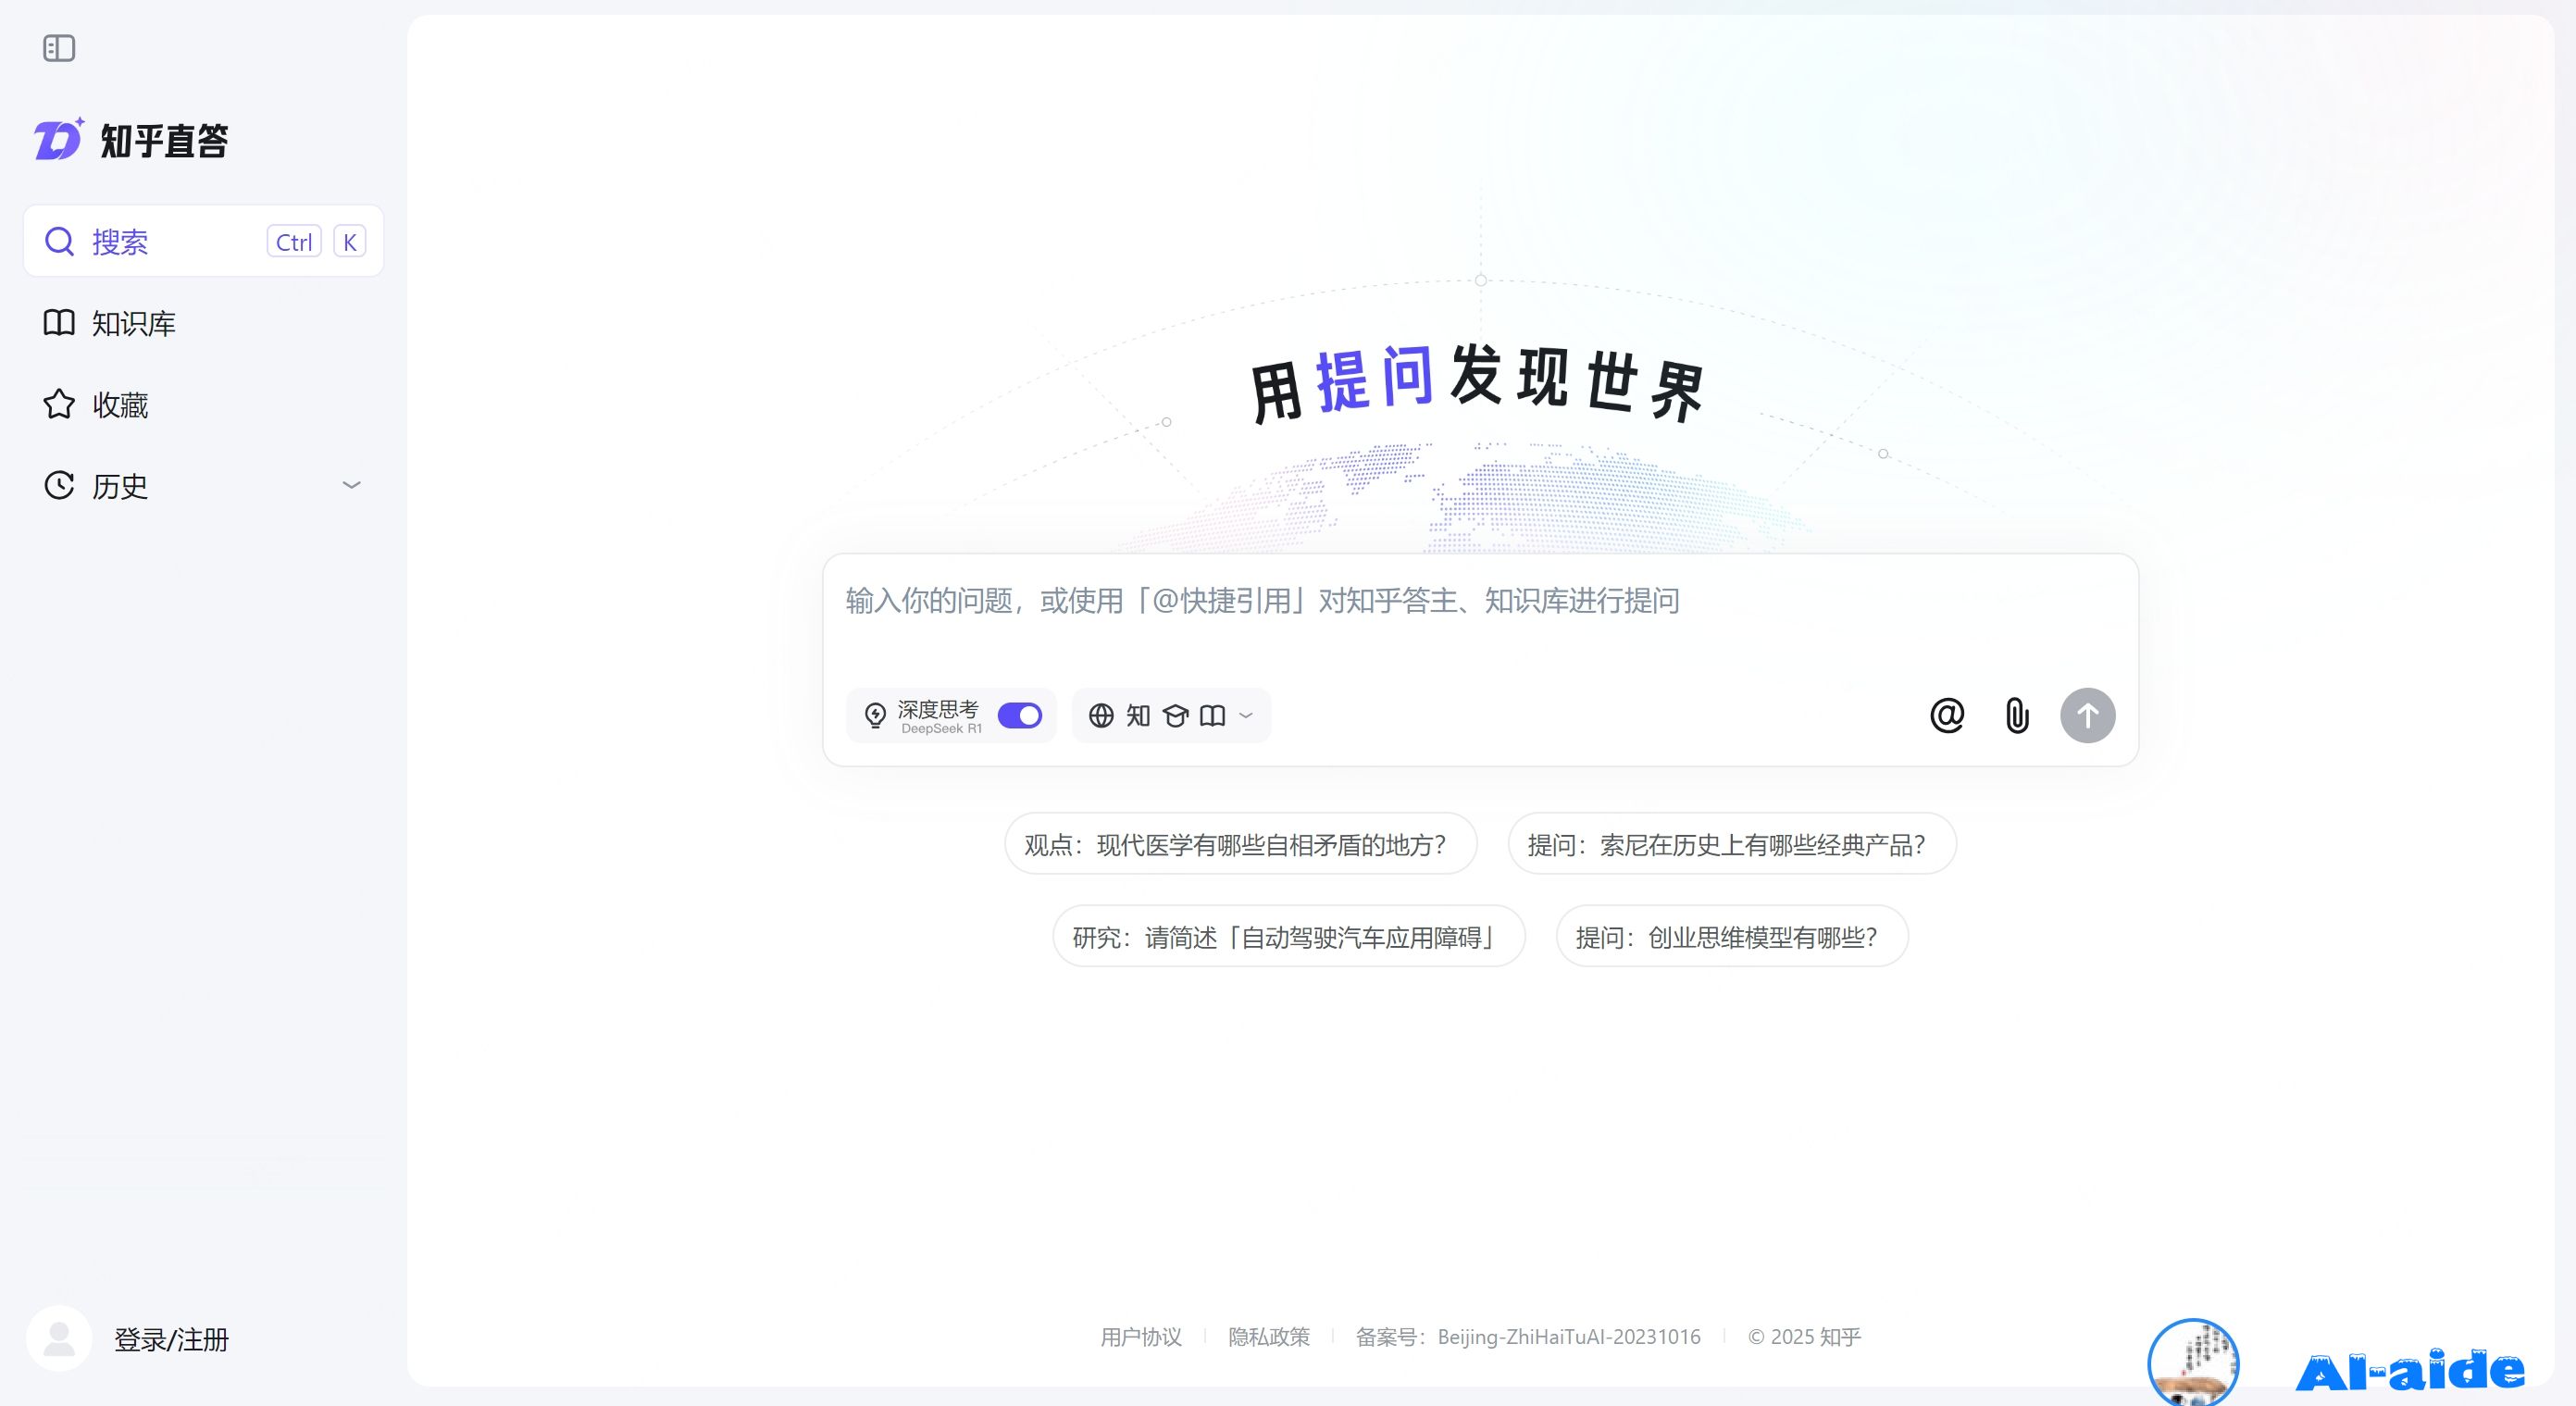Image resolution: width=2576 pixels, height=1406 pixels.
Task: Click the @ quick reference icon
Action: pyautogui.click(x=1947, y=715)
